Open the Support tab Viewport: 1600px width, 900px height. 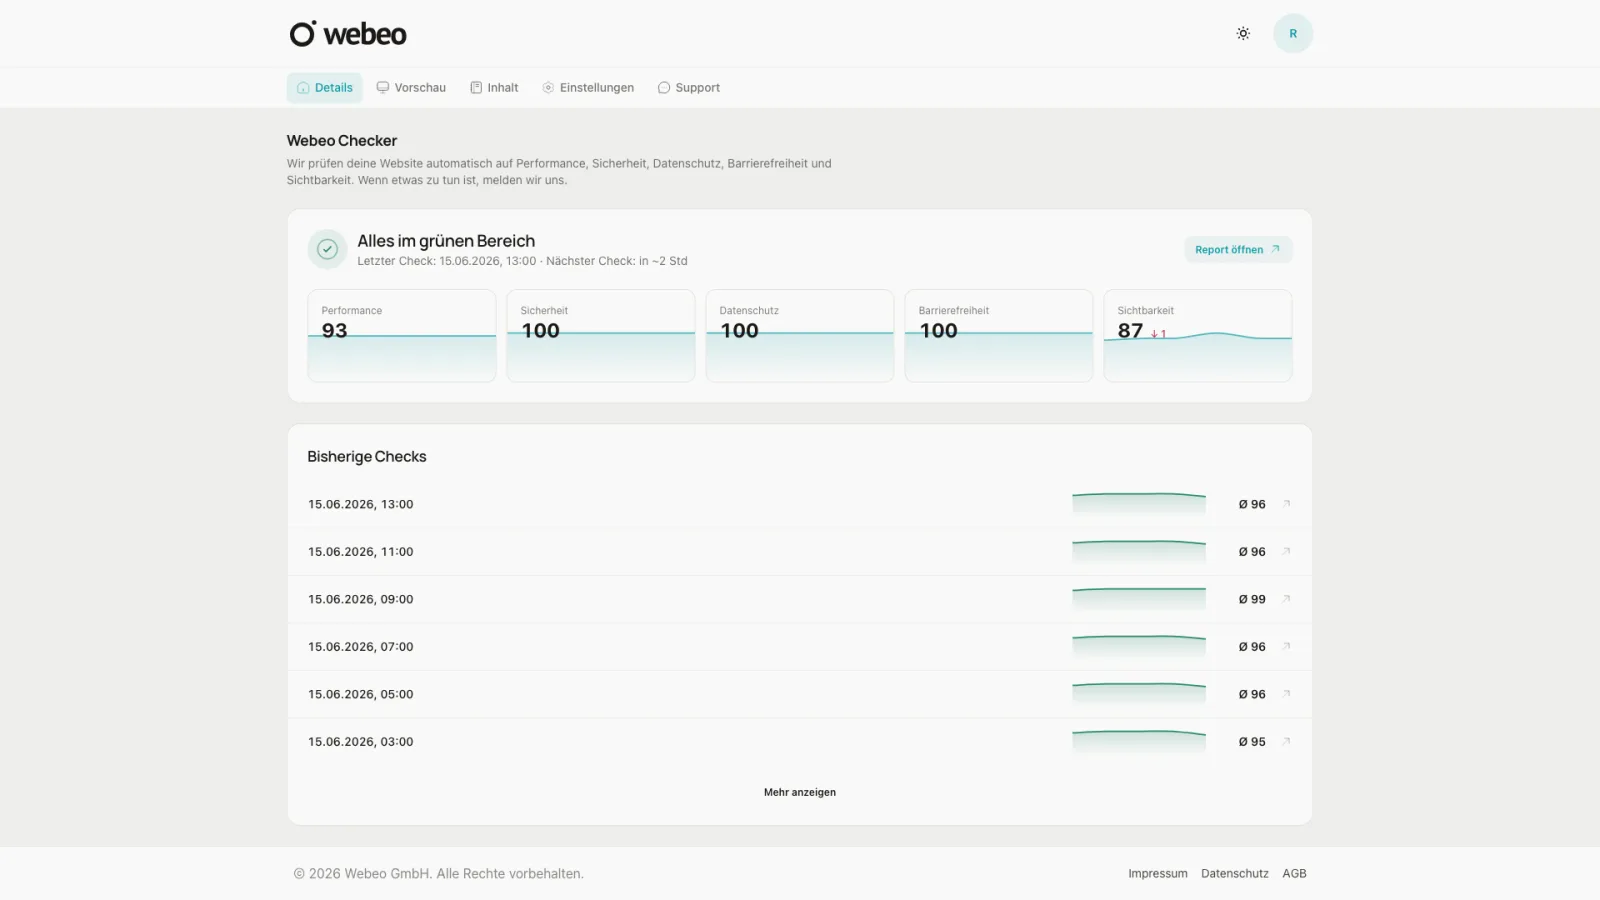coord(689,88)
